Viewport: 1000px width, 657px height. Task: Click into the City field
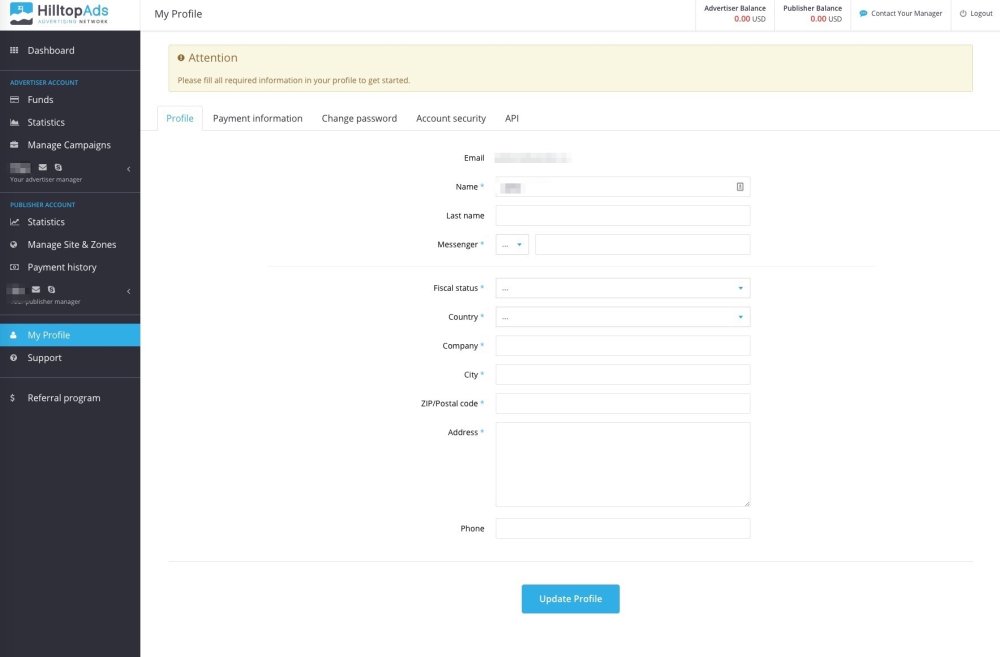point(622,374)
